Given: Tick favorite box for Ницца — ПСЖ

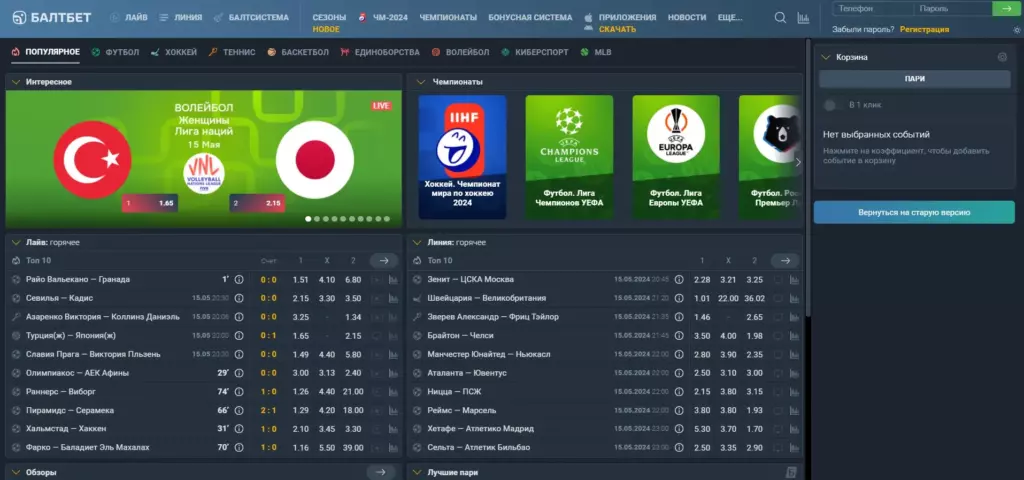Looking at the screenshot, I should click(778, 392).
